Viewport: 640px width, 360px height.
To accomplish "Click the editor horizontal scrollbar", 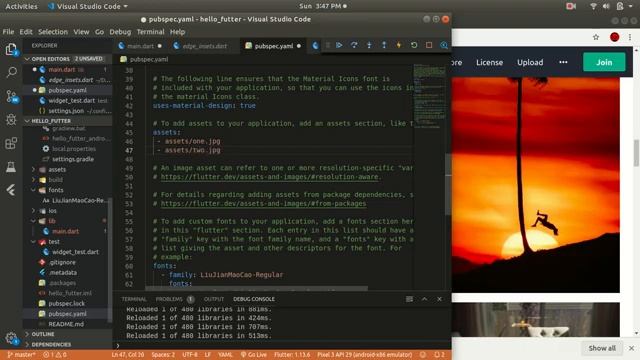I will click(x=256, y=288).
